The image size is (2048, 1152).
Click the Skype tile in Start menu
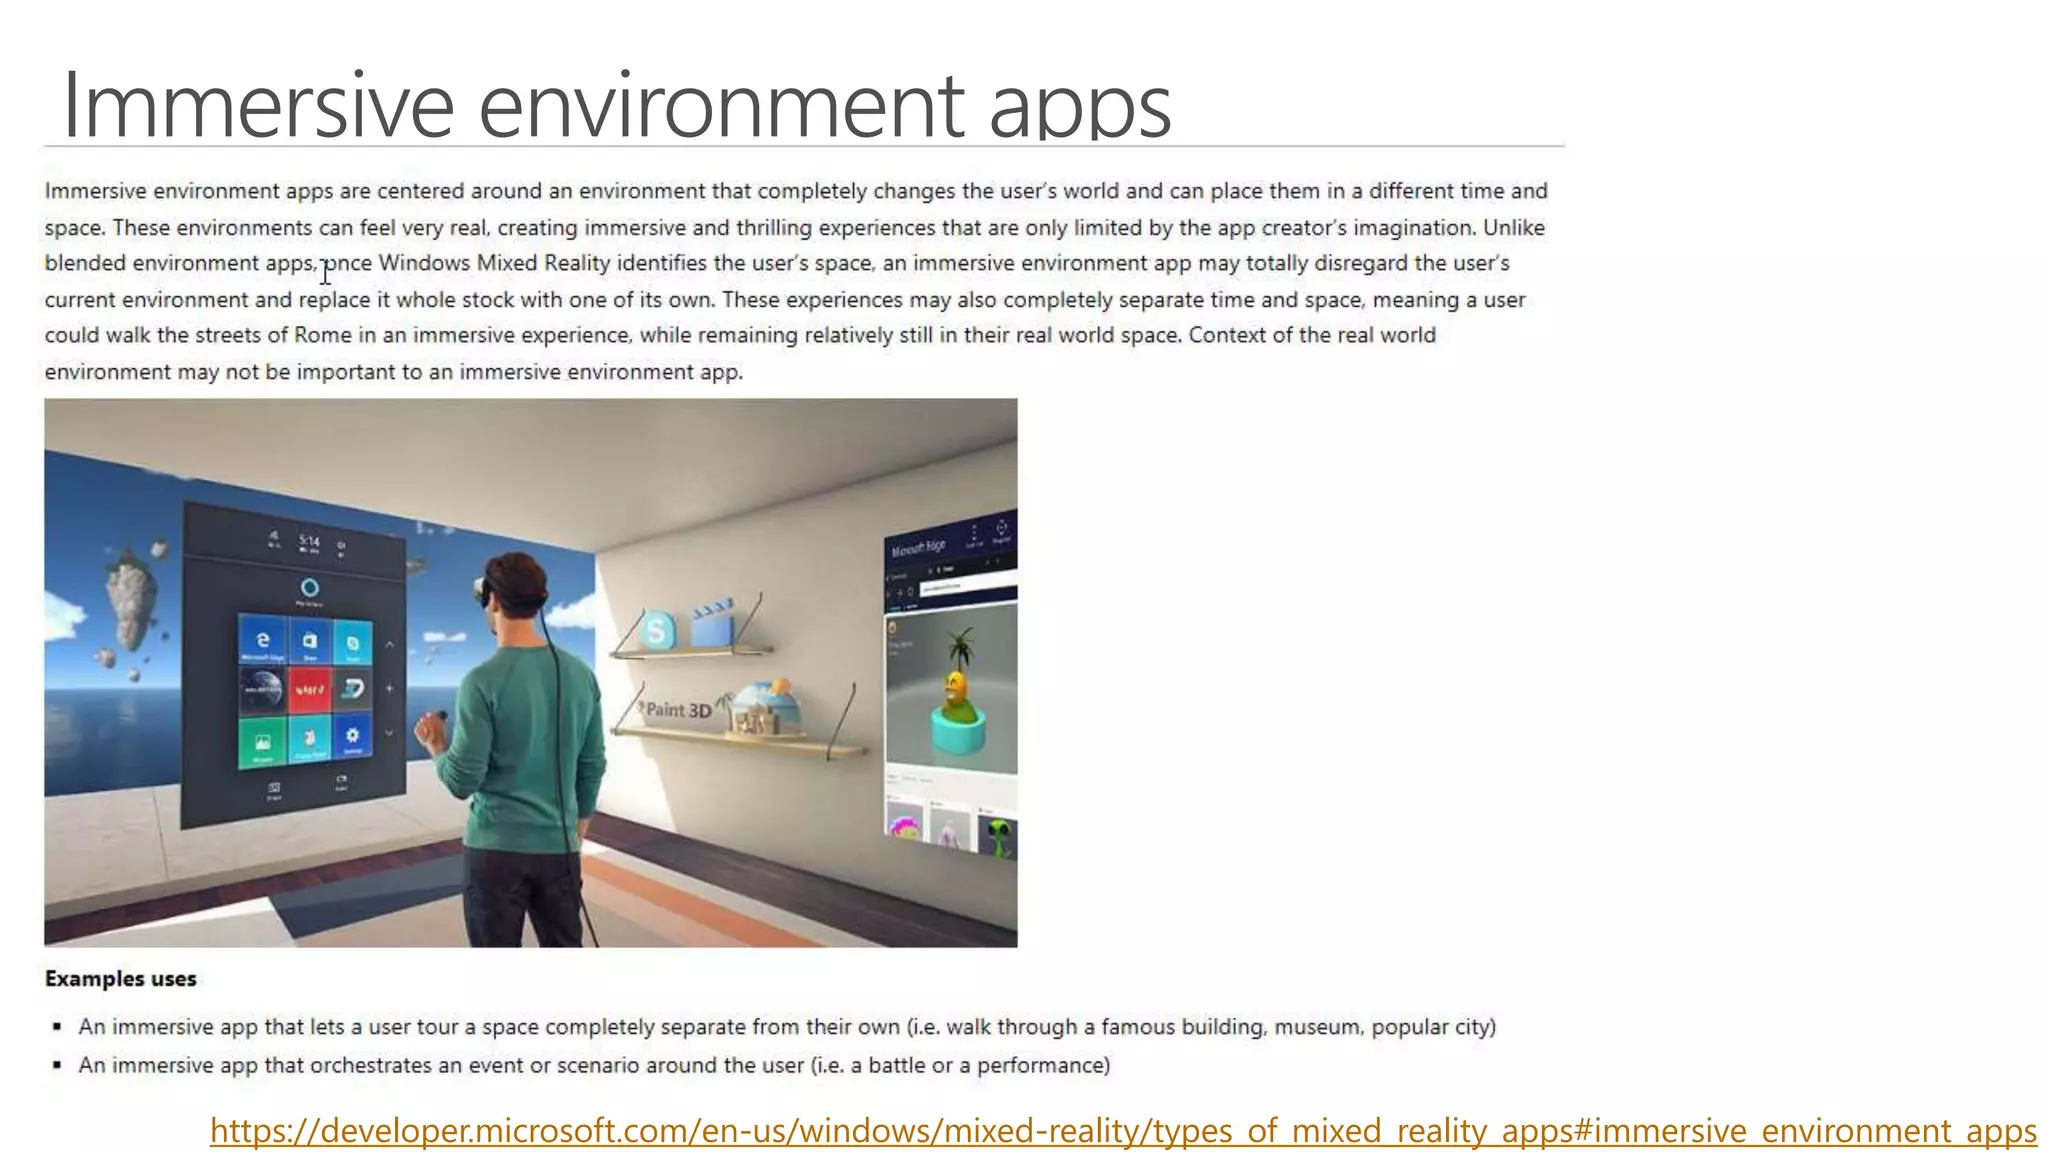tap(353, 645)
